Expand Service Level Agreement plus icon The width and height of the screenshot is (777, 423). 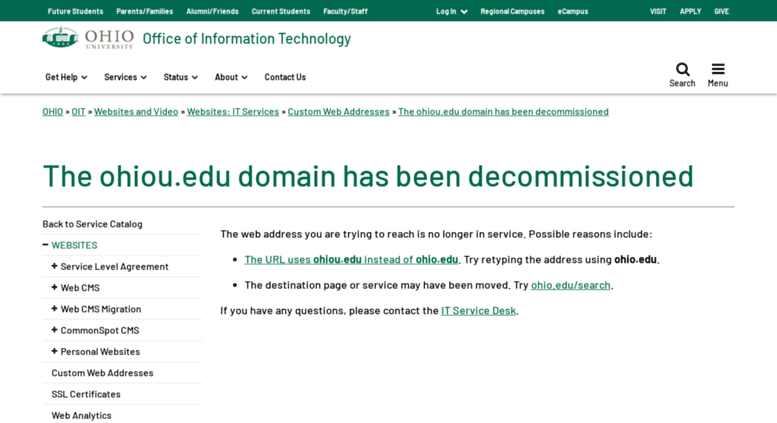click(x=55, y=266)
